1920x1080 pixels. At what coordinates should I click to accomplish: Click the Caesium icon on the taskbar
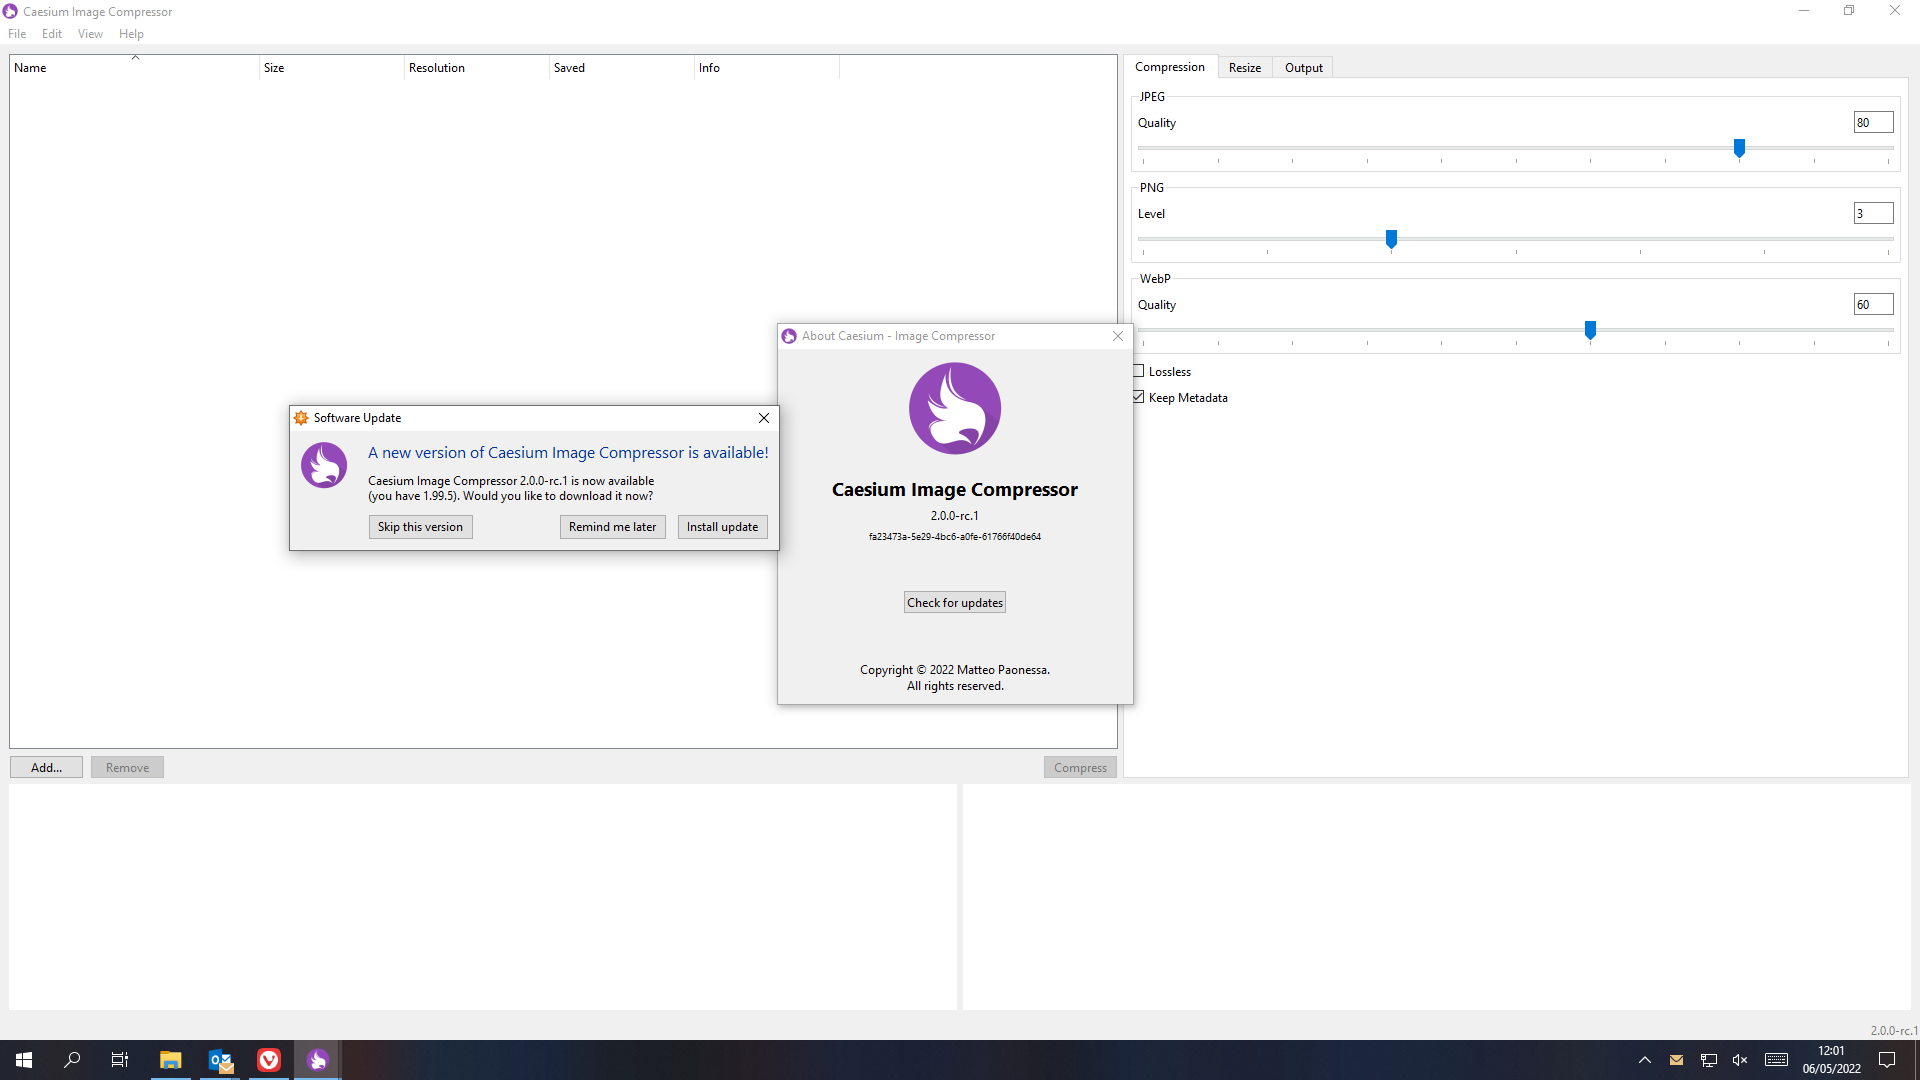click(316, 1059)
